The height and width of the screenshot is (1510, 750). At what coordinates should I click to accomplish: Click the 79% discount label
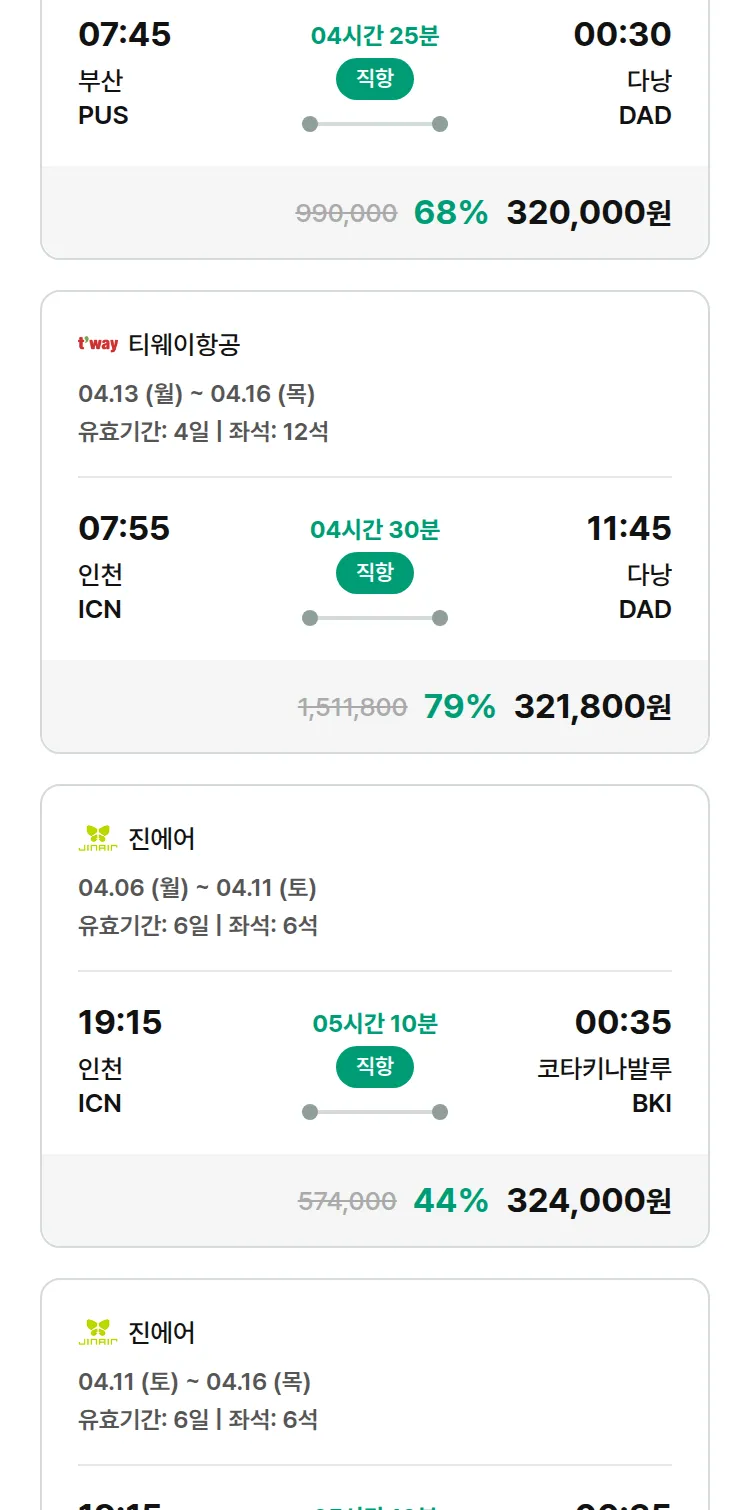click(460, 707)
